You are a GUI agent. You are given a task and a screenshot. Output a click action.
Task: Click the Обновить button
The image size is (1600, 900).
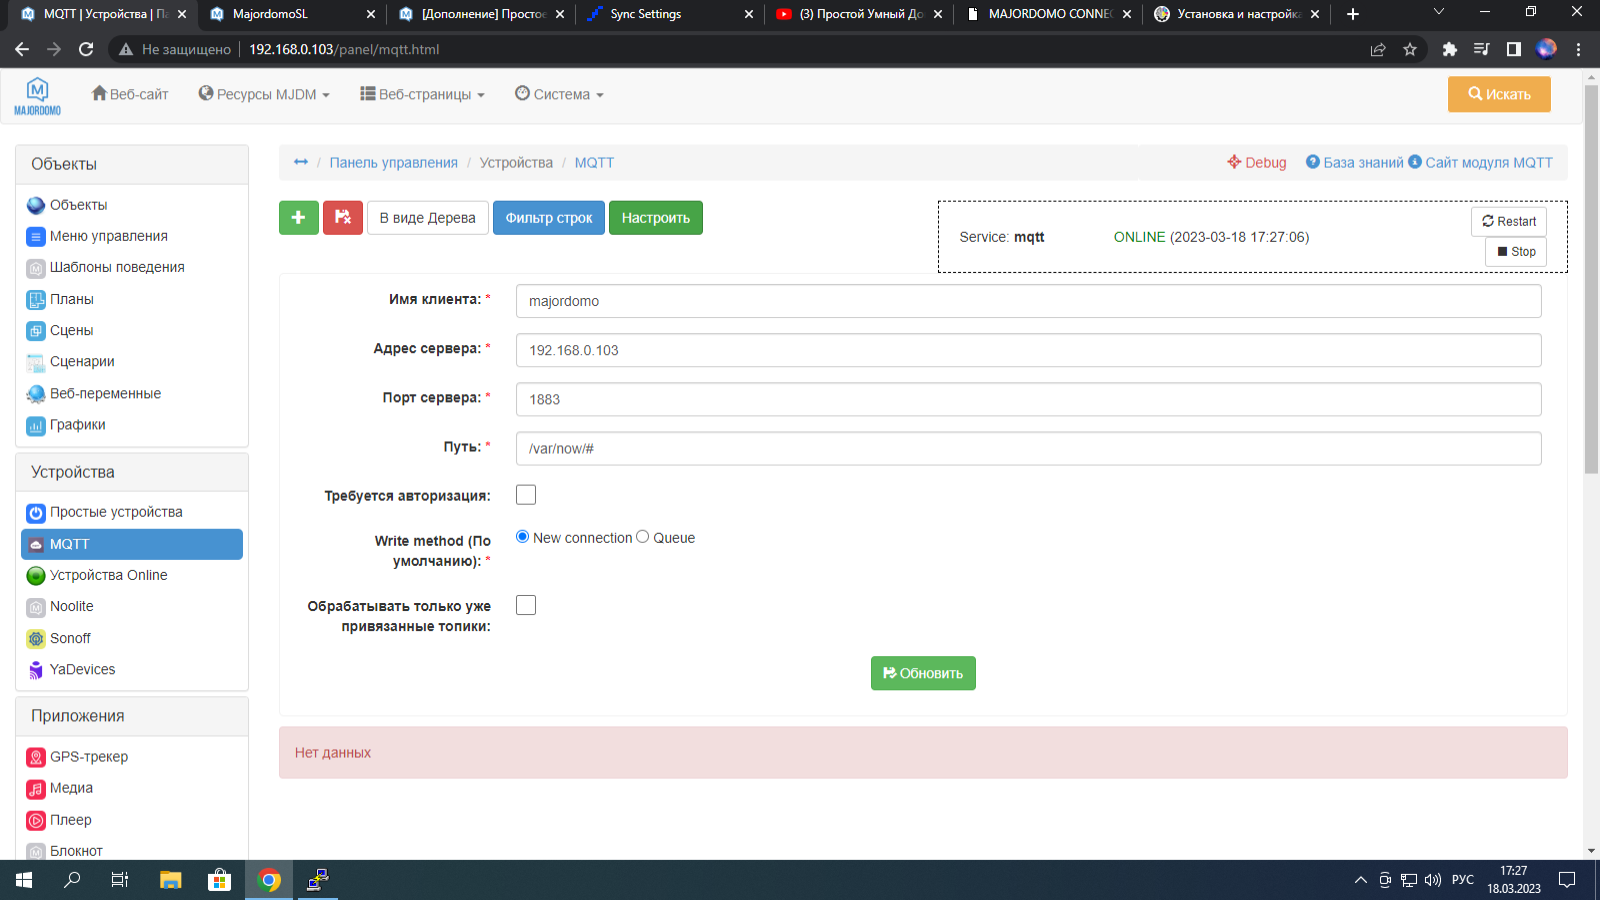point(923,673)
